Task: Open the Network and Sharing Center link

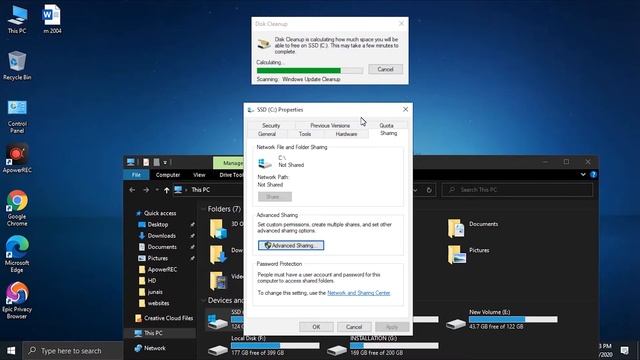Action: (x=359, y=293)
